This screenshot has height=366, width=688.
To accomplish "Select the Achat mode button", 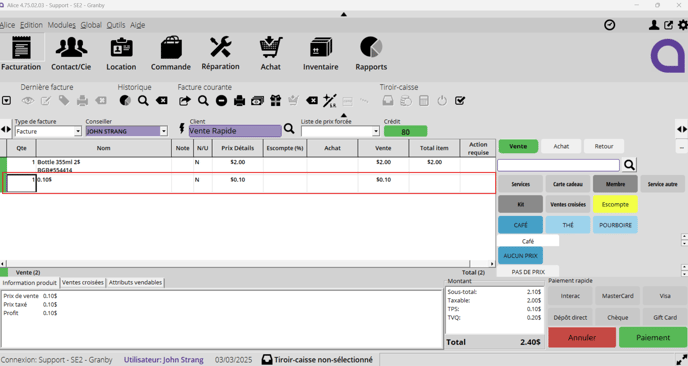I will tap(561, 146).
